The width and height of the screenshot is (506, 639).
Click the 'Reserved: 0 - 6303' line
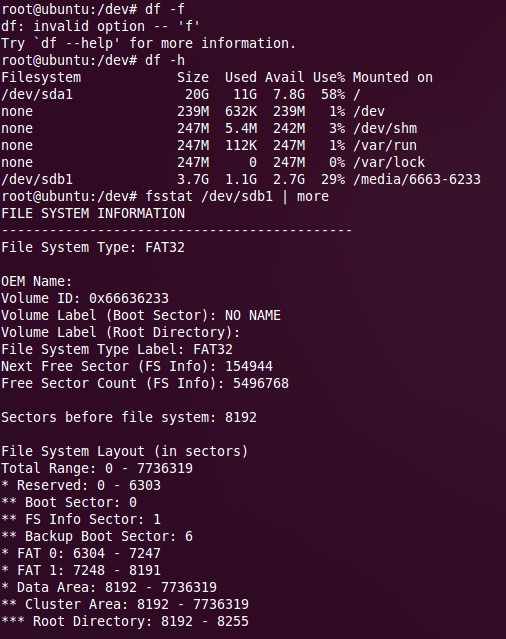81,485
